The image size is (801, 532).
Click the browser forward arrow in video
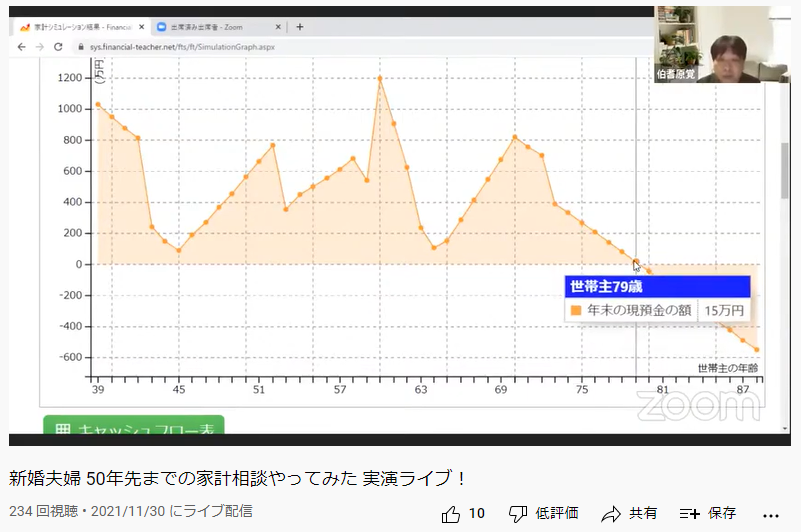40,47
